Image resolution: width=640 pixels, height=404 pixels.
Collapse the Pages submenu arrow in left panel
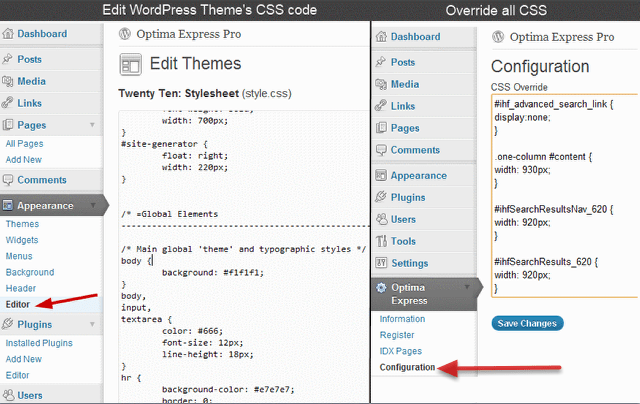coord(92,125)
